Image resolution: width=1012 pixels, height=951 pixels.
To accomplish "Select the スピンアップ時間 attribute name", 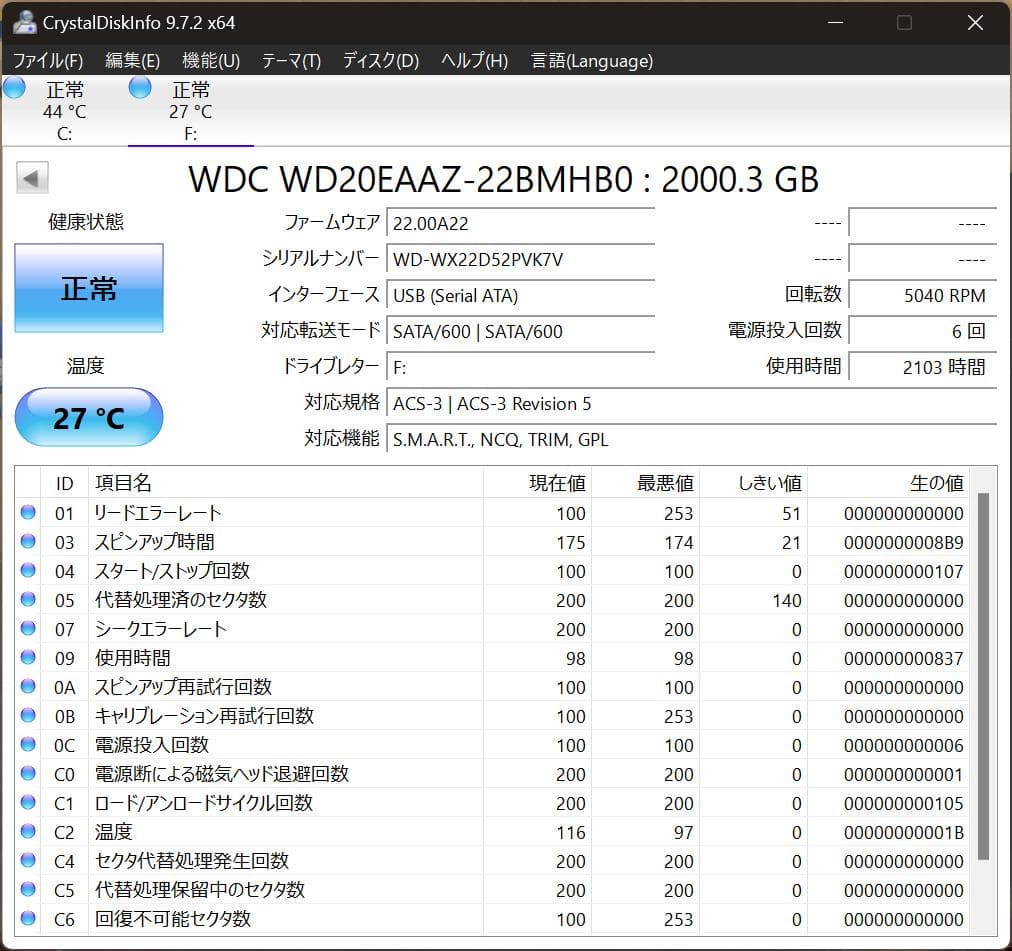I will click(x=154, y=542).
